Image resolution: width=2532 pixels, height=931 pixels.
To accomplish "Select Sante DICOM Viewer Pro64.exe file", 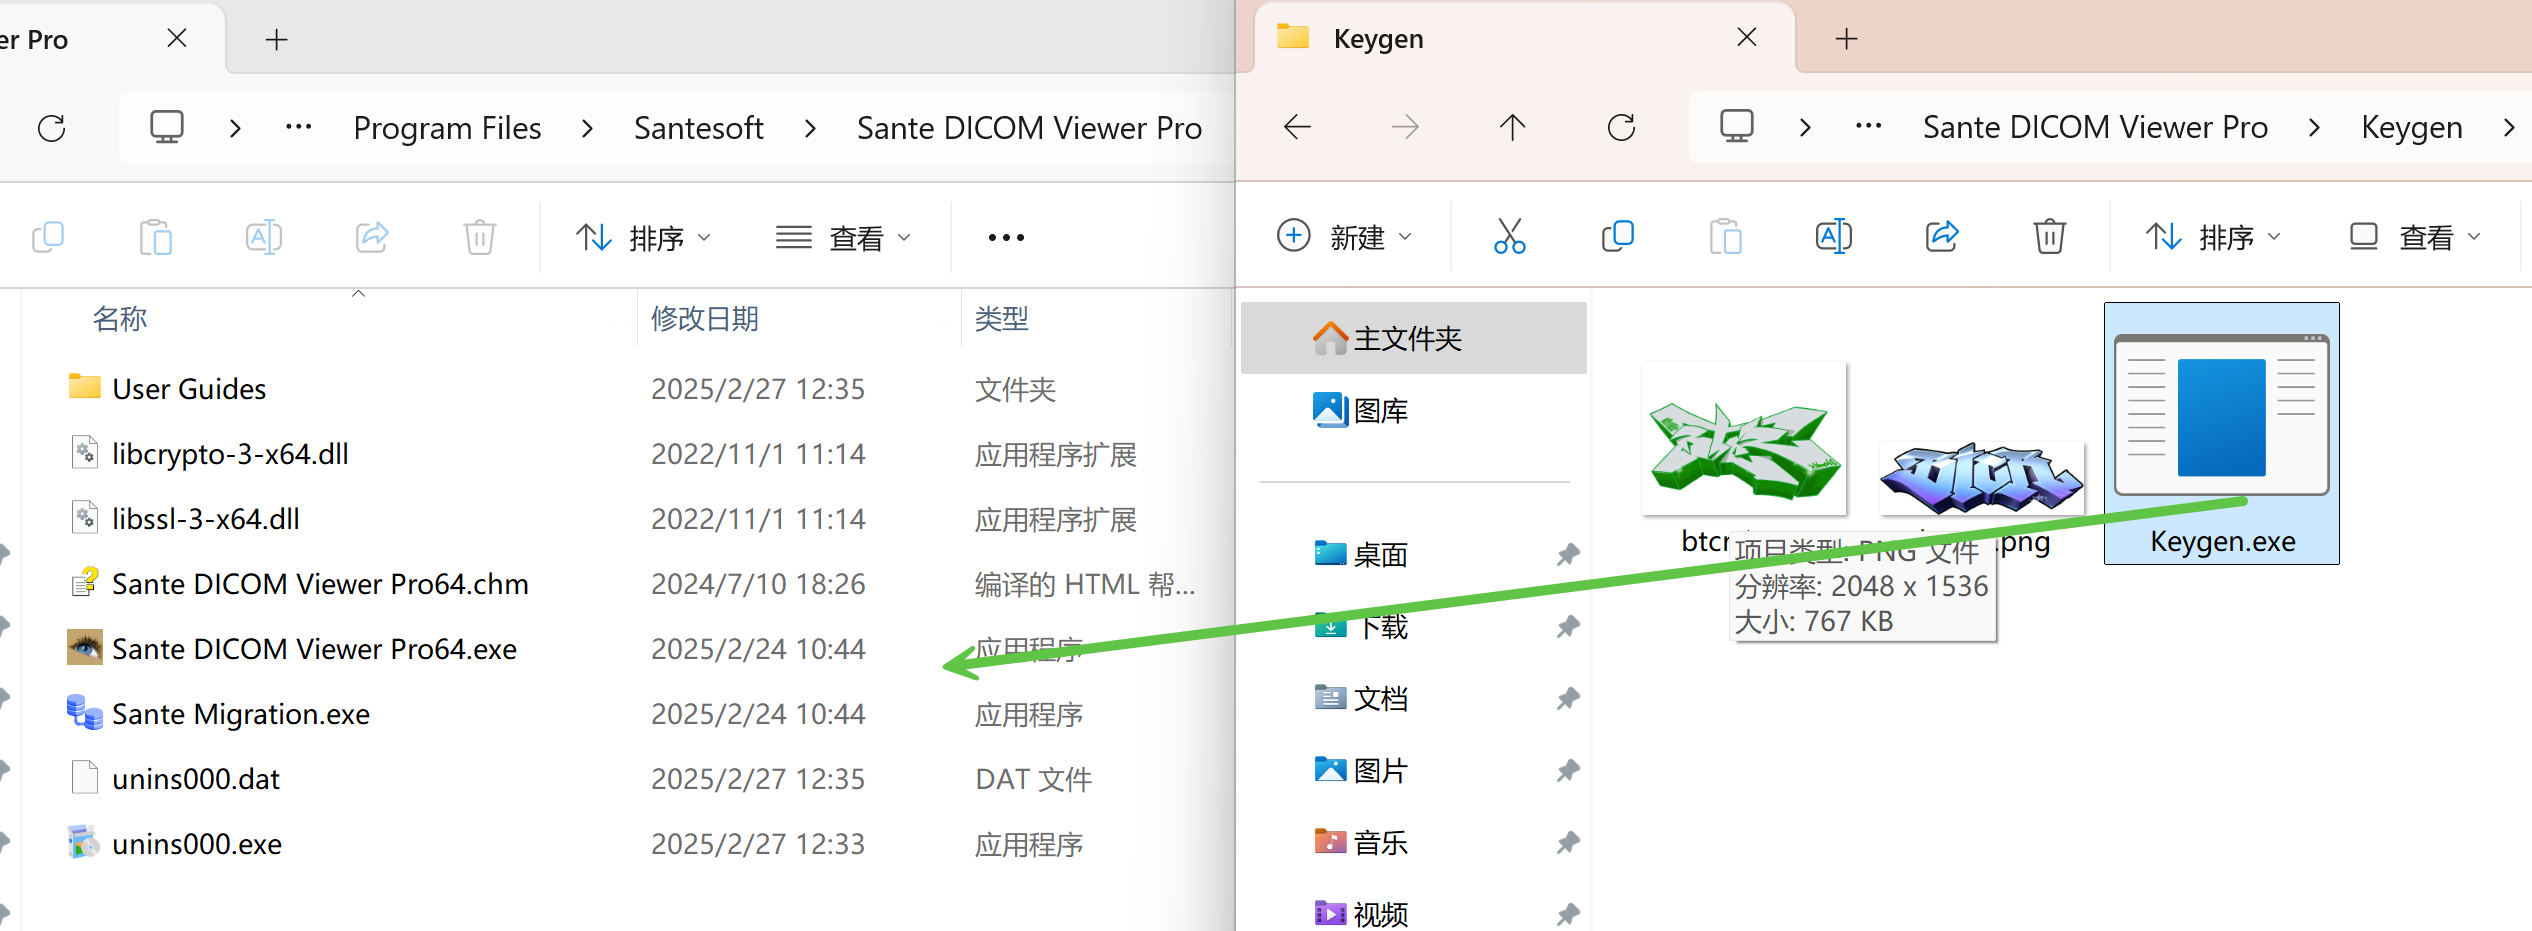I will (x=314, y=649).
